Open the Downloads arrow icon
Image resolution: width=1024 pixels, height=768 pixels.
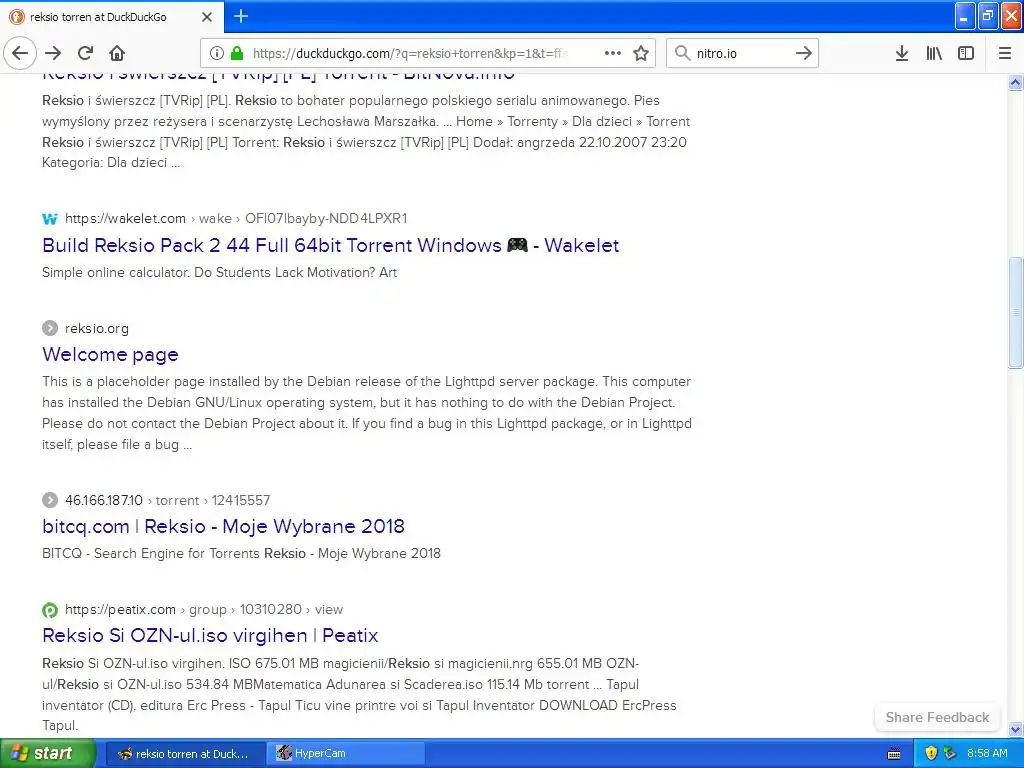(x=902, y=53)
